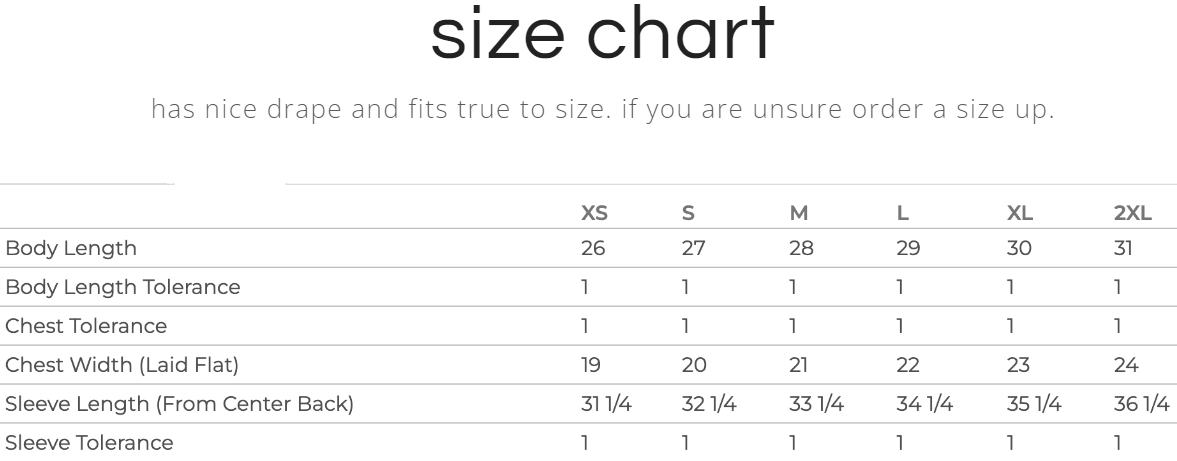Select the M column header

click(798, 213)
